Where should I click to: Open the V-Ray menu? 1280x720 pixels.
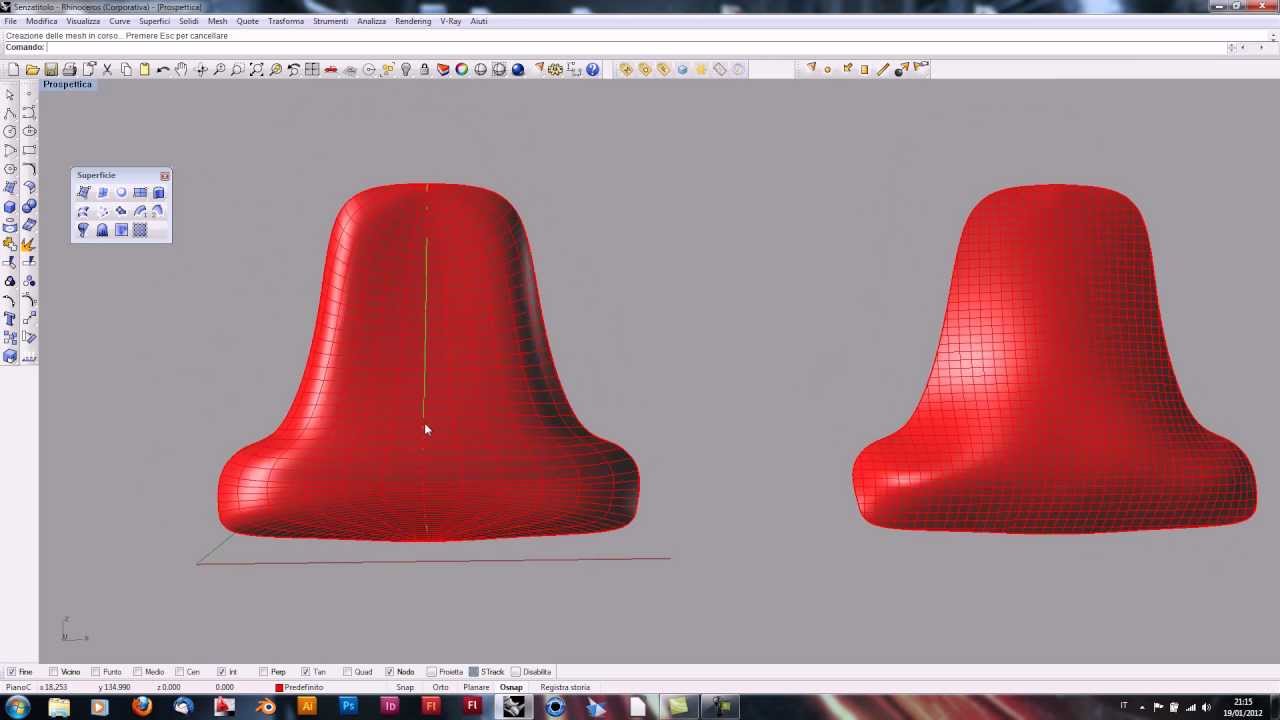pos(450,21)
